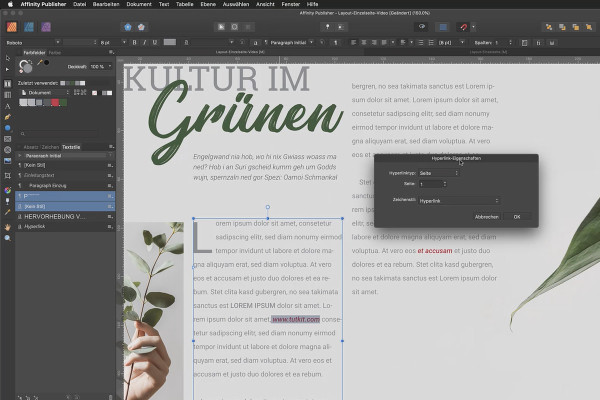Viewport: 600px width, 400px height.
Task: Click the text colour swatch in context toolbar
Action: pyautogui.click(x=170, y=42)
